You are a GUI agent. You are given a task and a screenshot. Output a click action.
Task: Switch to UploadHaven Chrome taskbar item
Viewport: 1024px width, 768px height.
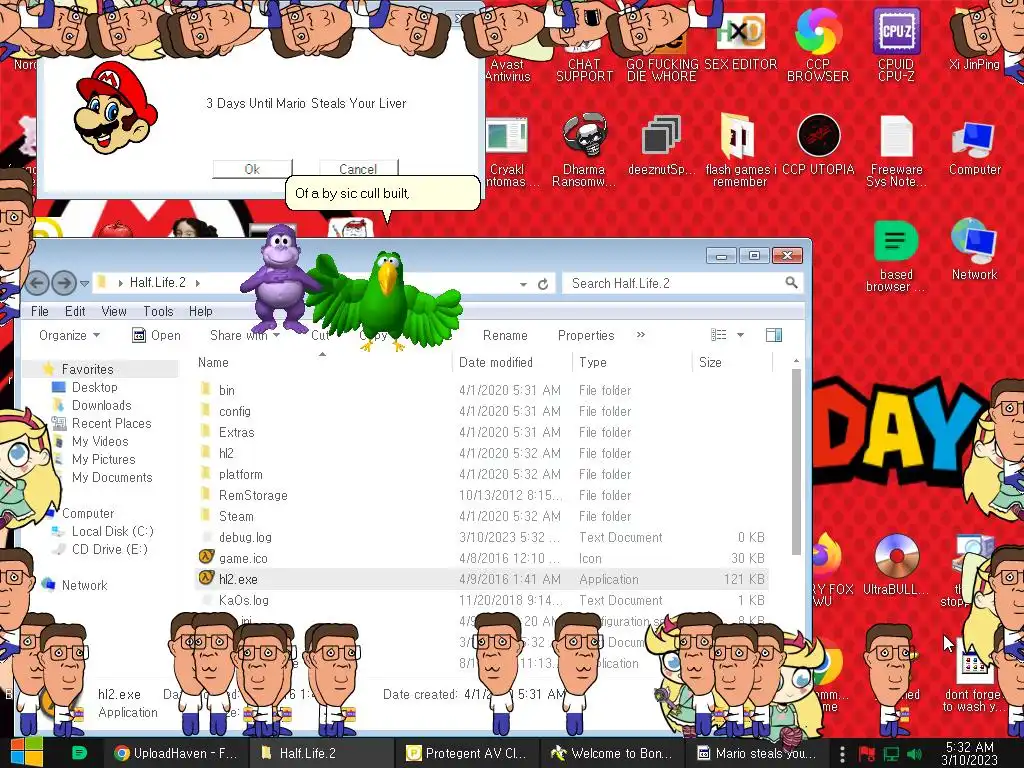(x=176, y=753)
